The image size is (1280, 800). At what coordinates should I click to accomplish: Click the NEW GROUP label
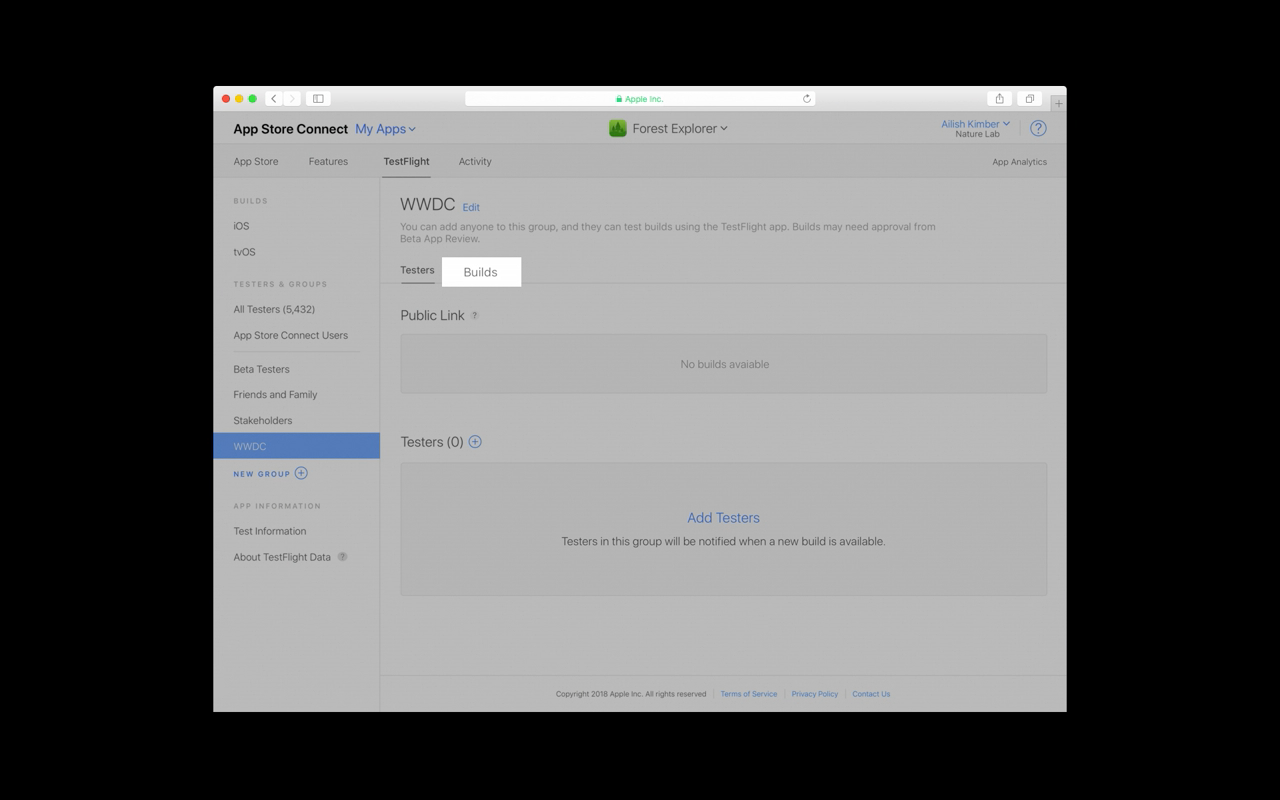pyautogui.click(x=261, y=474)
